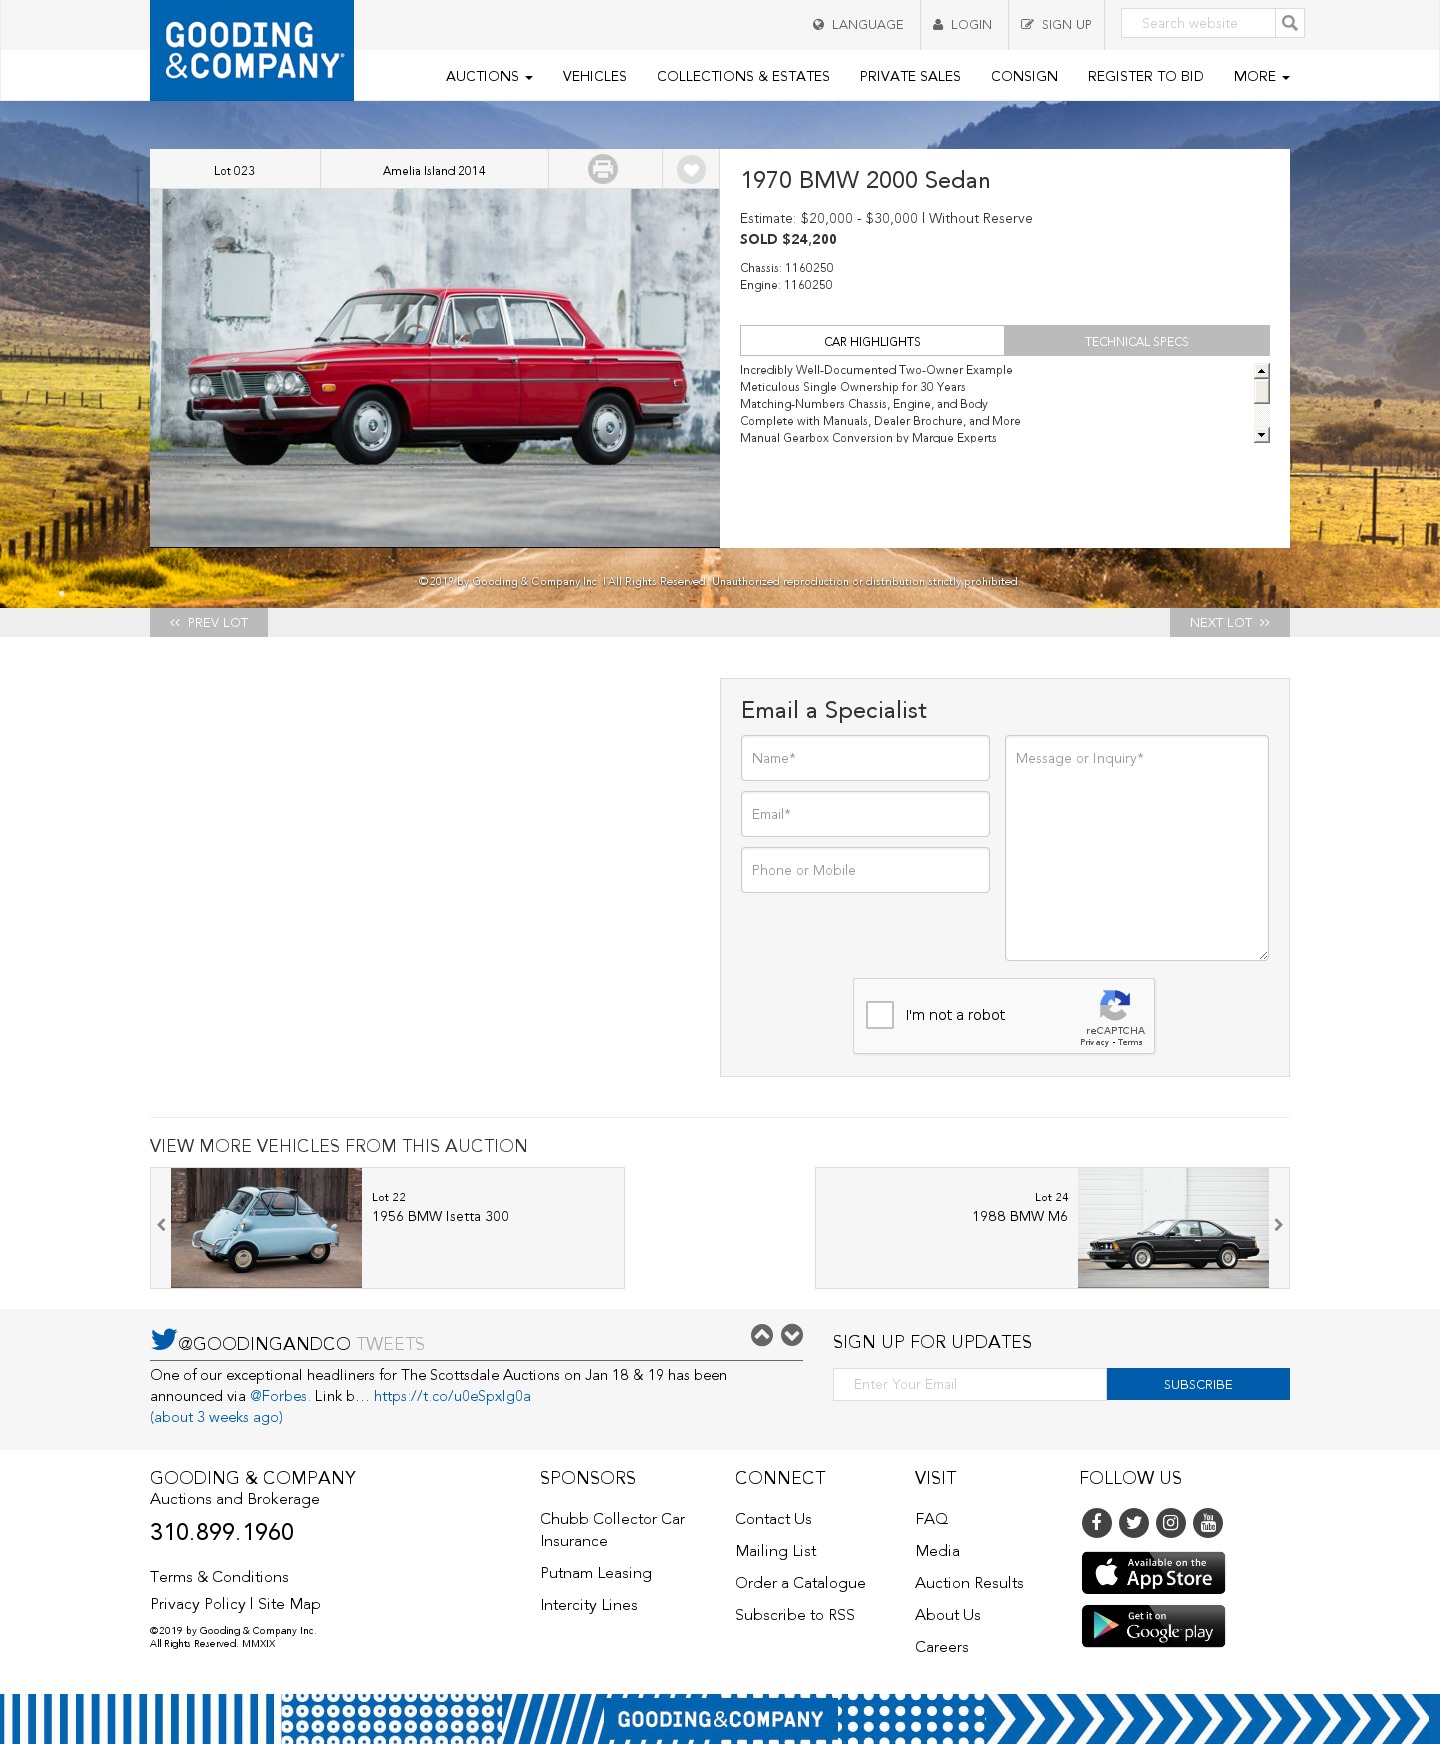Screen dimensions: 1440x1744
Task: Go to Vehicles page
Action: (x=594, y=76)
